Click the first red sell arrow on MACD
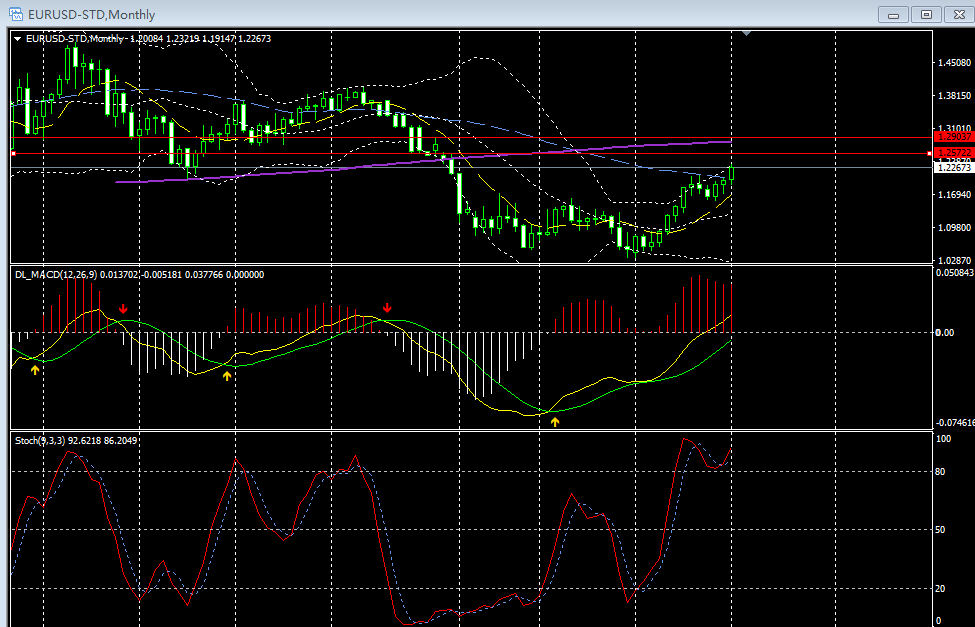 click(x=123, y=309)
